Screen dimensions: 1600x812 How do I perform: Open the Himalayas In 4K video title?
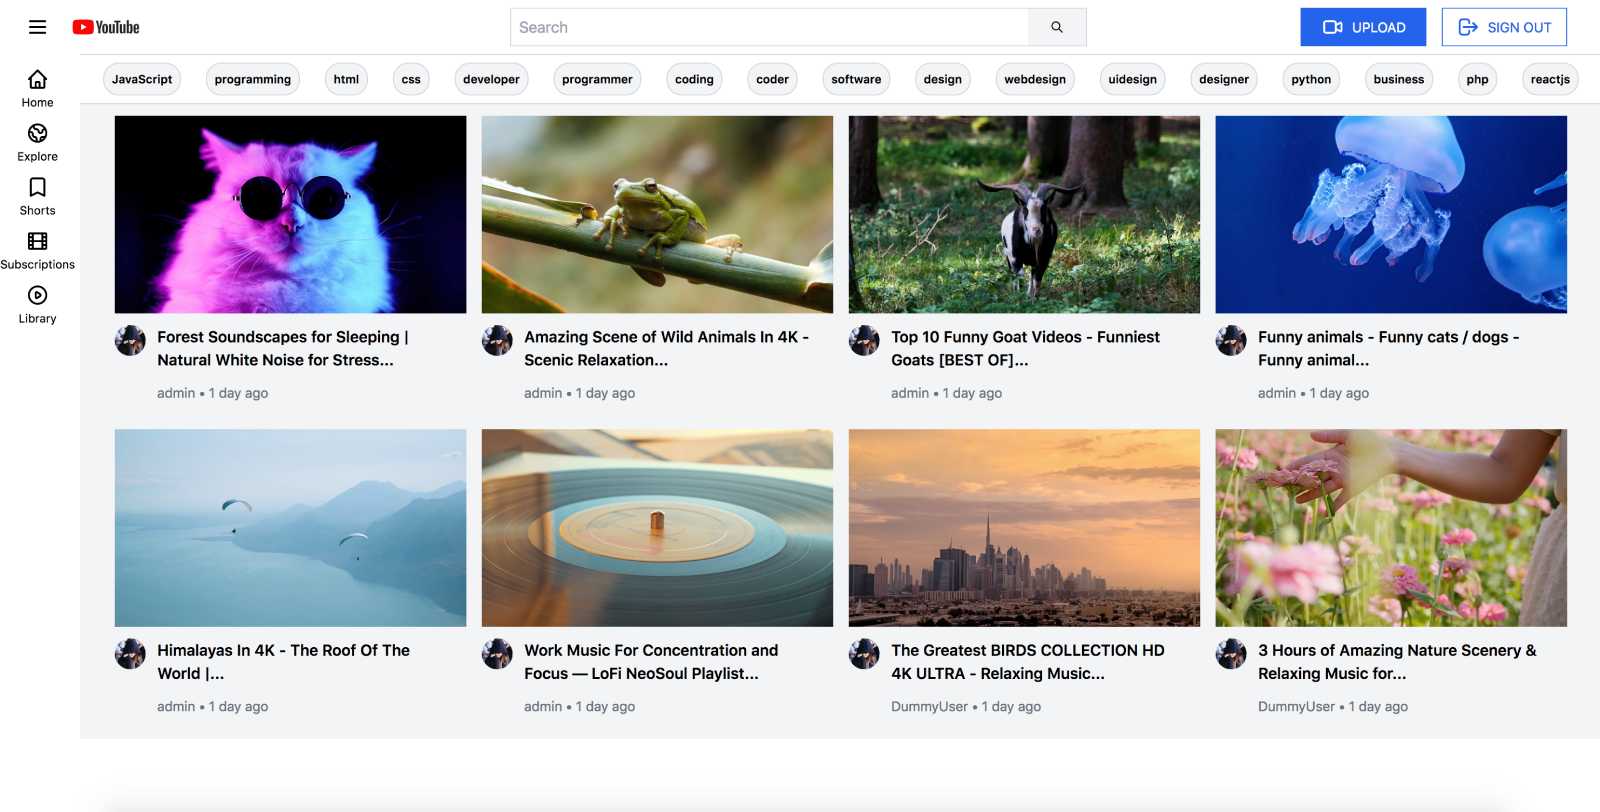pos(283,661)
